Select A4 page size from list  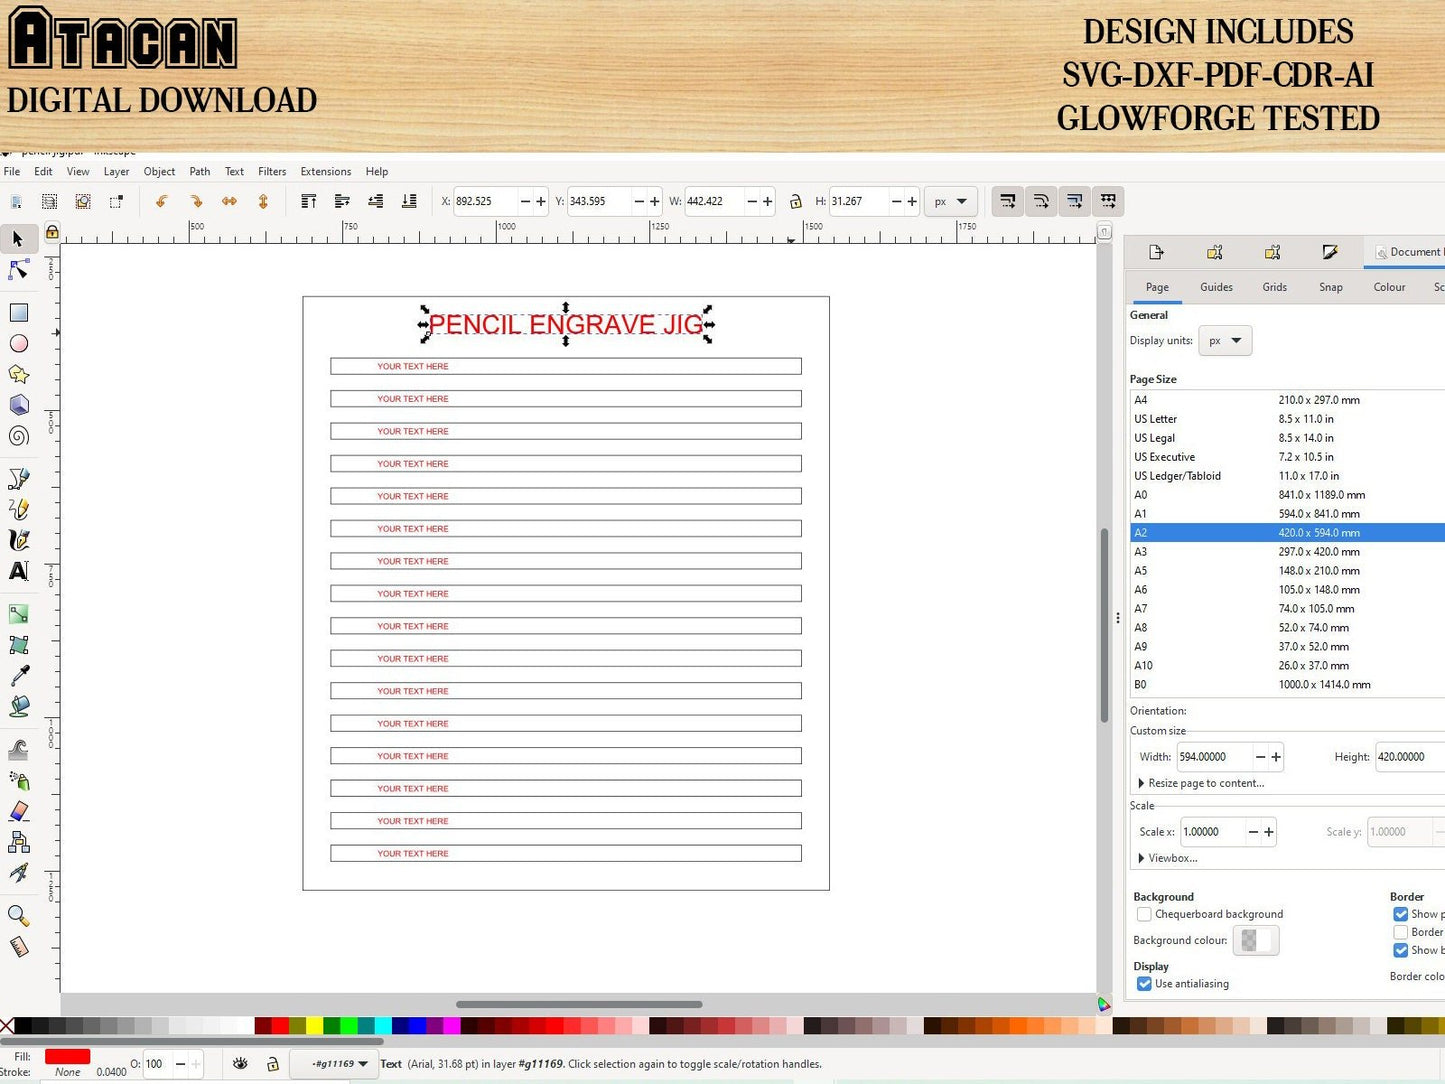point(1141,400)
